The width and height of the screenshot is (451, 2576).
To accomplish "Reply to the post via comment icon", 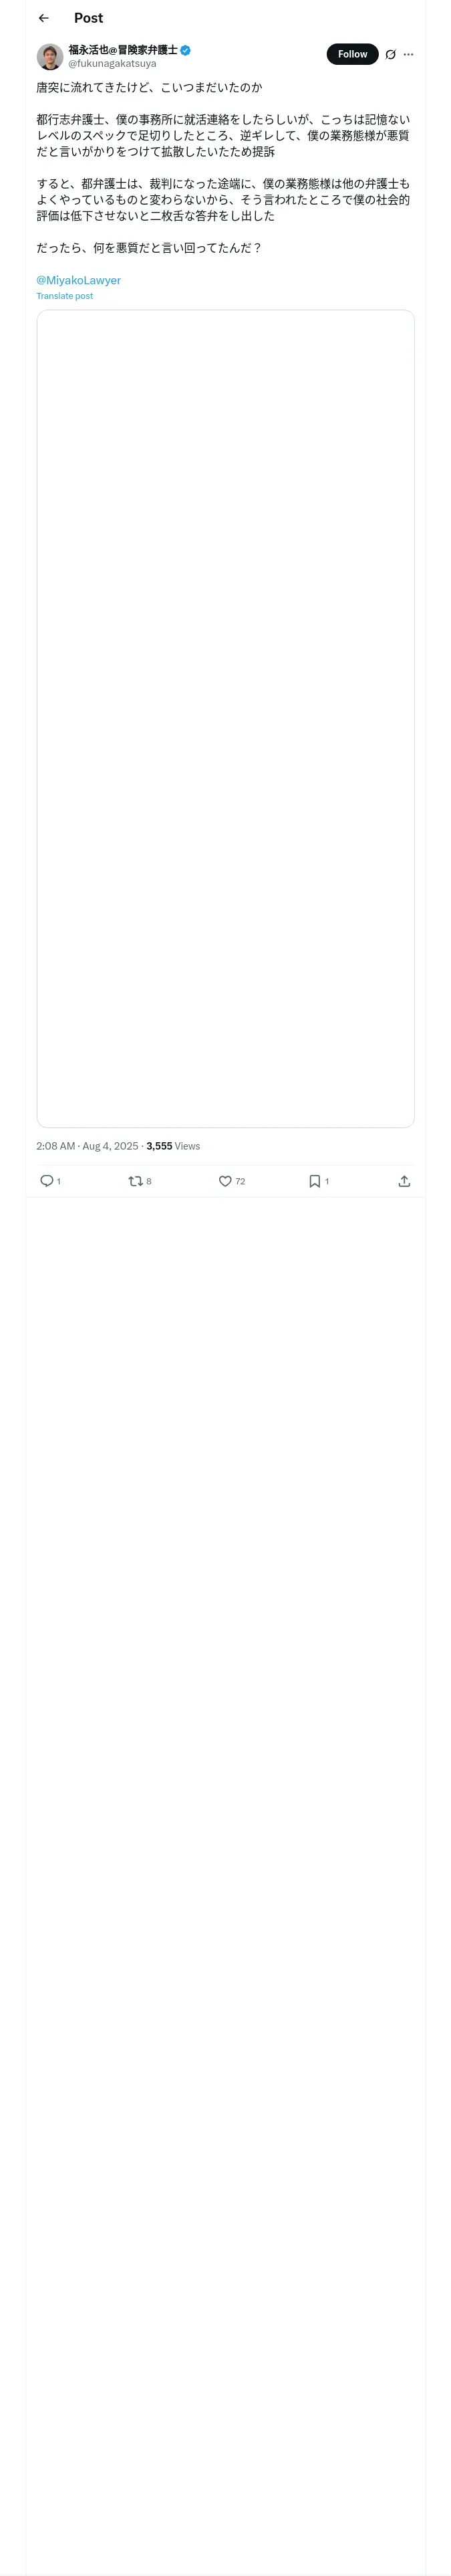I will (47, 1181).
